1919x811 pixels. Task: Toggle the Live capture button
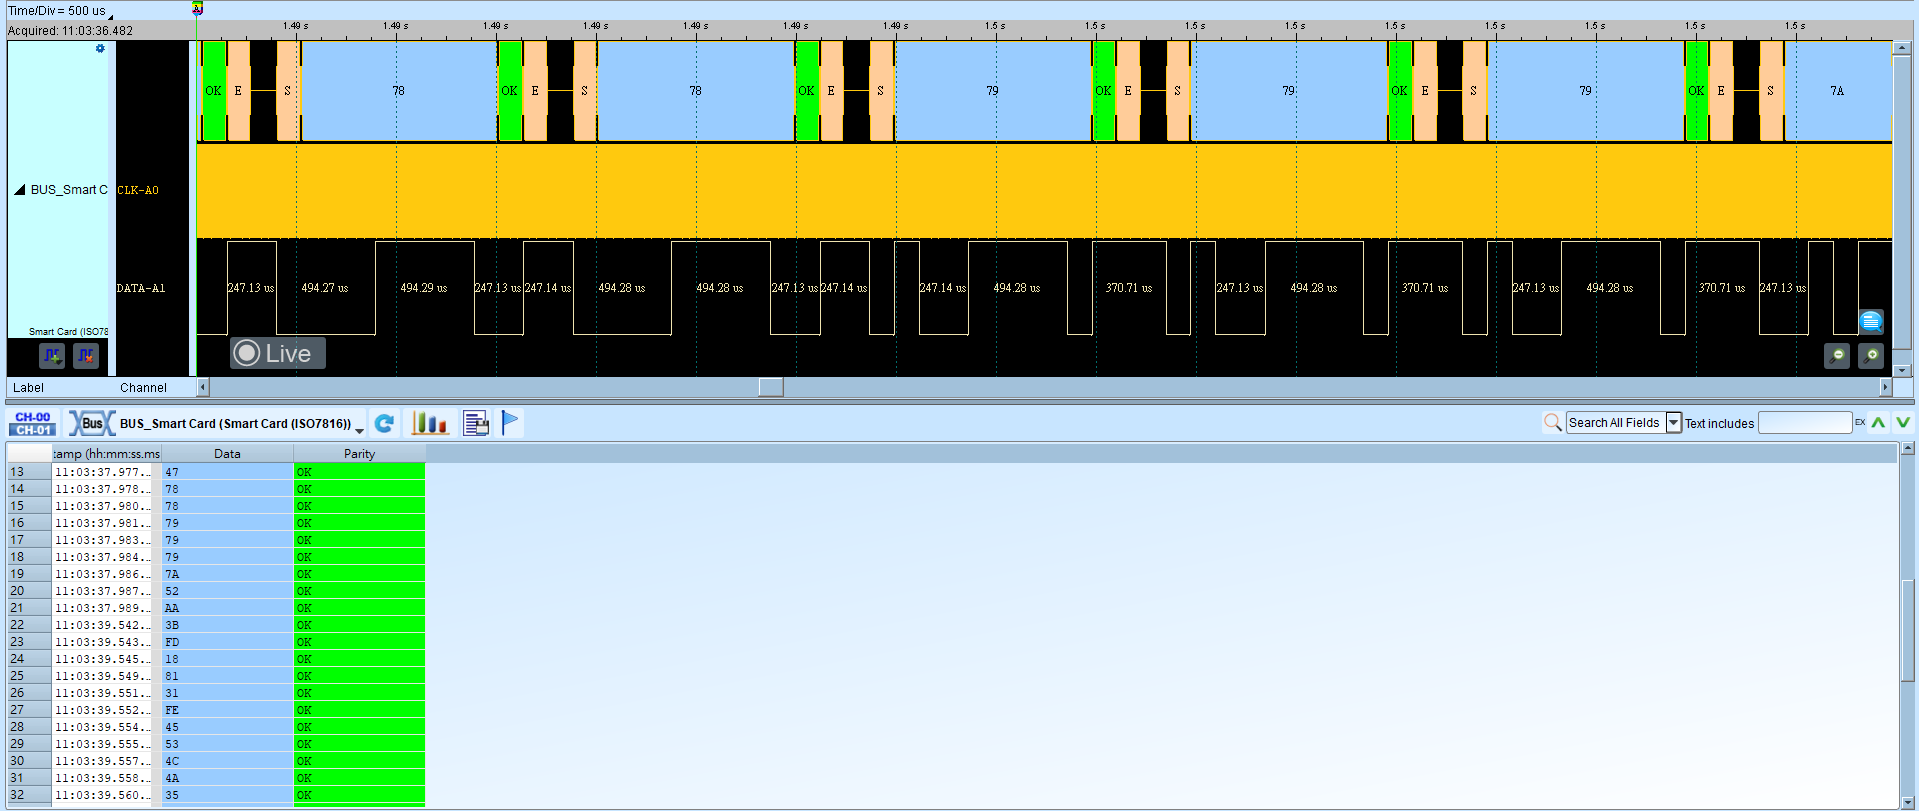(278, 353)
